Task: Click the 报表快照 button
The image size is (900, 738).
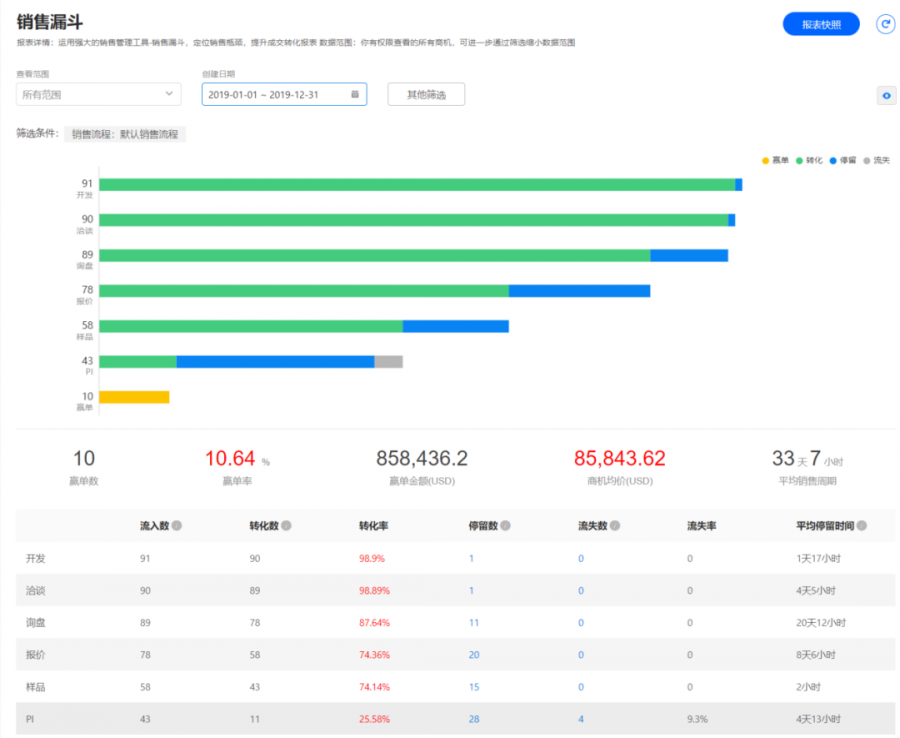Action: tap(821, 24)
